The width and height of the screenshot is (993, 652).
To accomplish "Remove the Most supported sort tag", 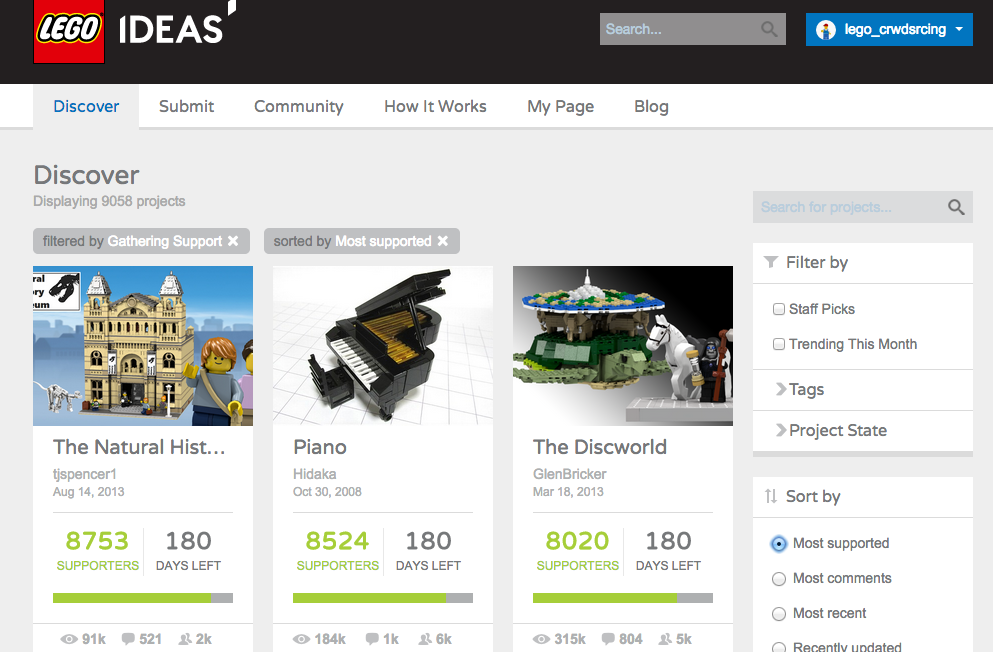I will tap(443, 241).
